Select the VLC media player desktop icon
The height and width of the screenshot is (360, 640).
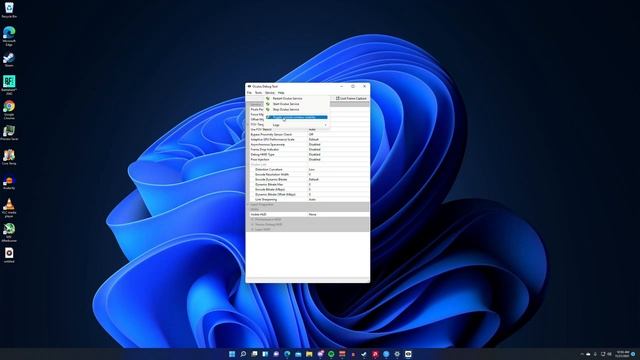click(9, 208)
